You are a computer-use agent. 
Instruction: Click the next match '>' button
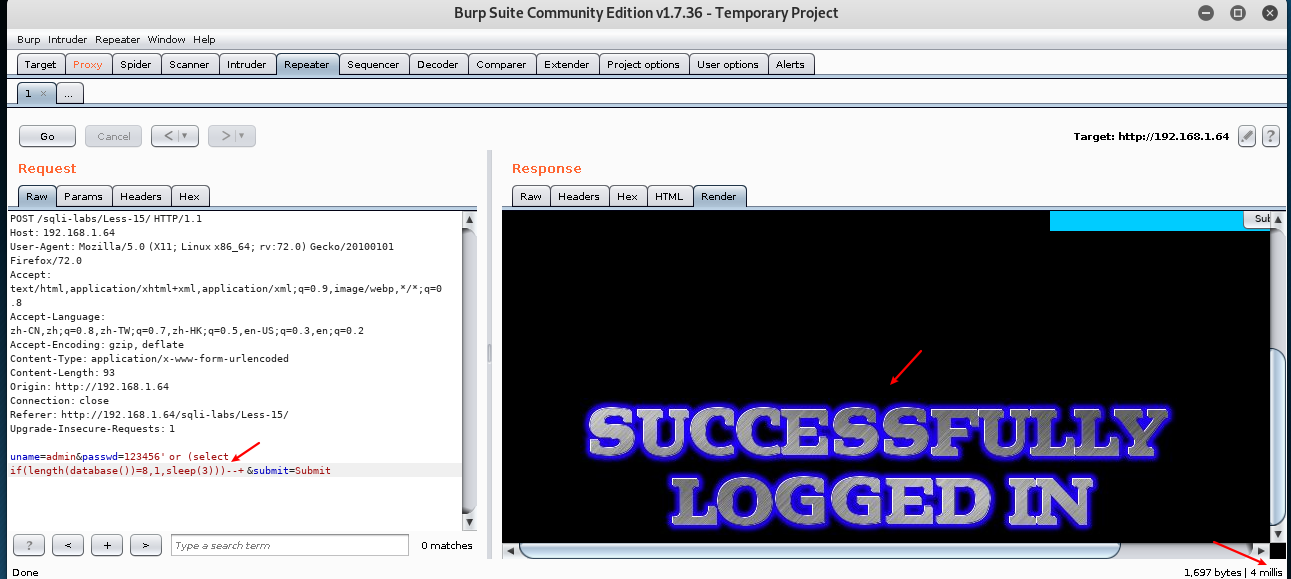pyautogui.click(x=145, y=545)
